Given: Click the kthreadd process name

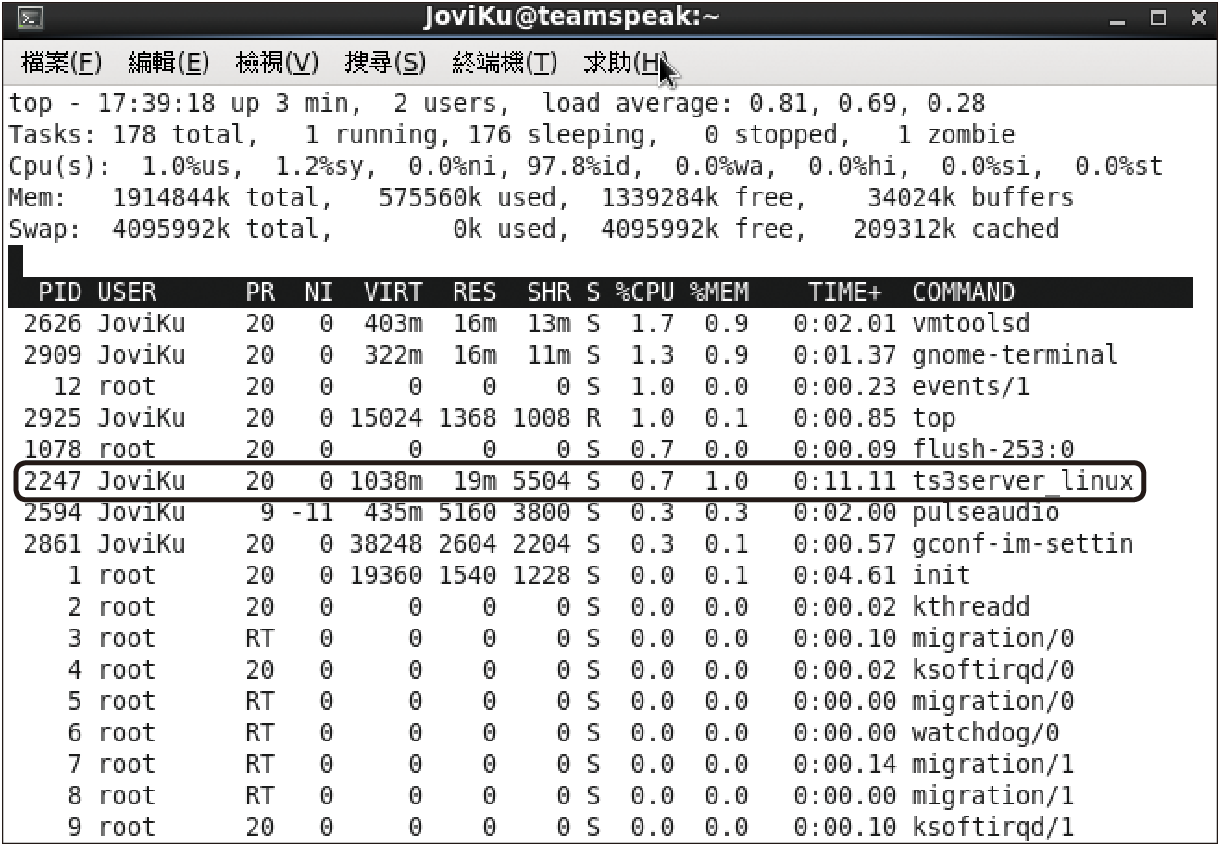Looking at the screenshot, I should click(971, 608).
